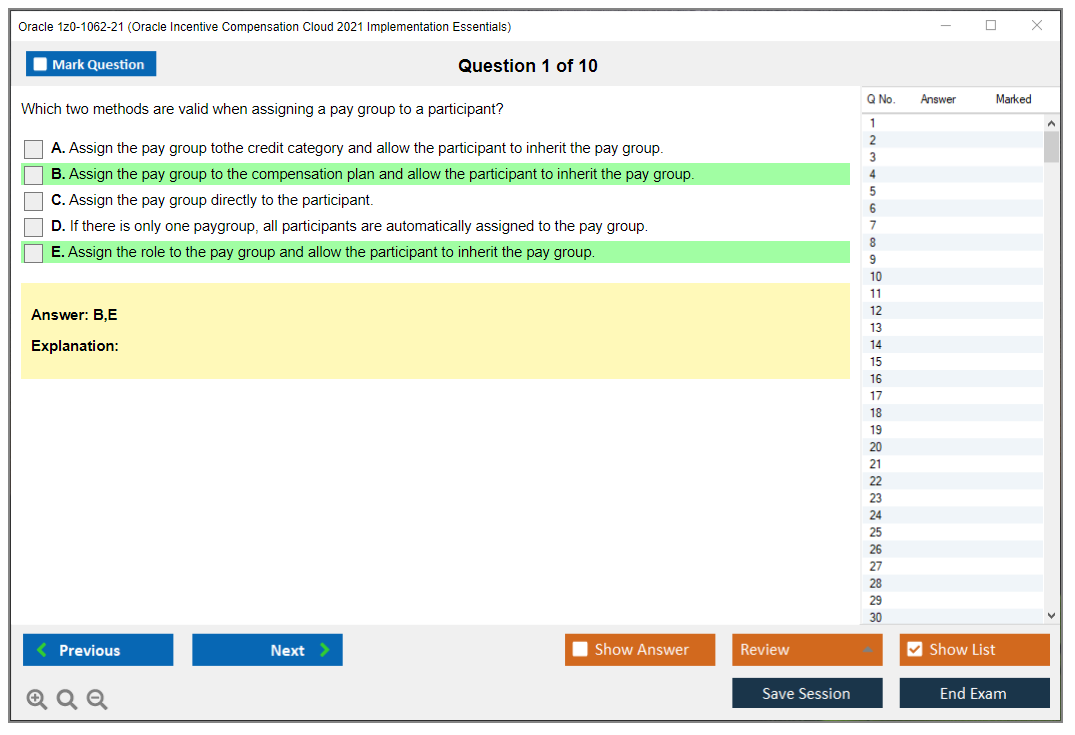
Task: Disable the Show List checkbox
Action: point(914,649)
